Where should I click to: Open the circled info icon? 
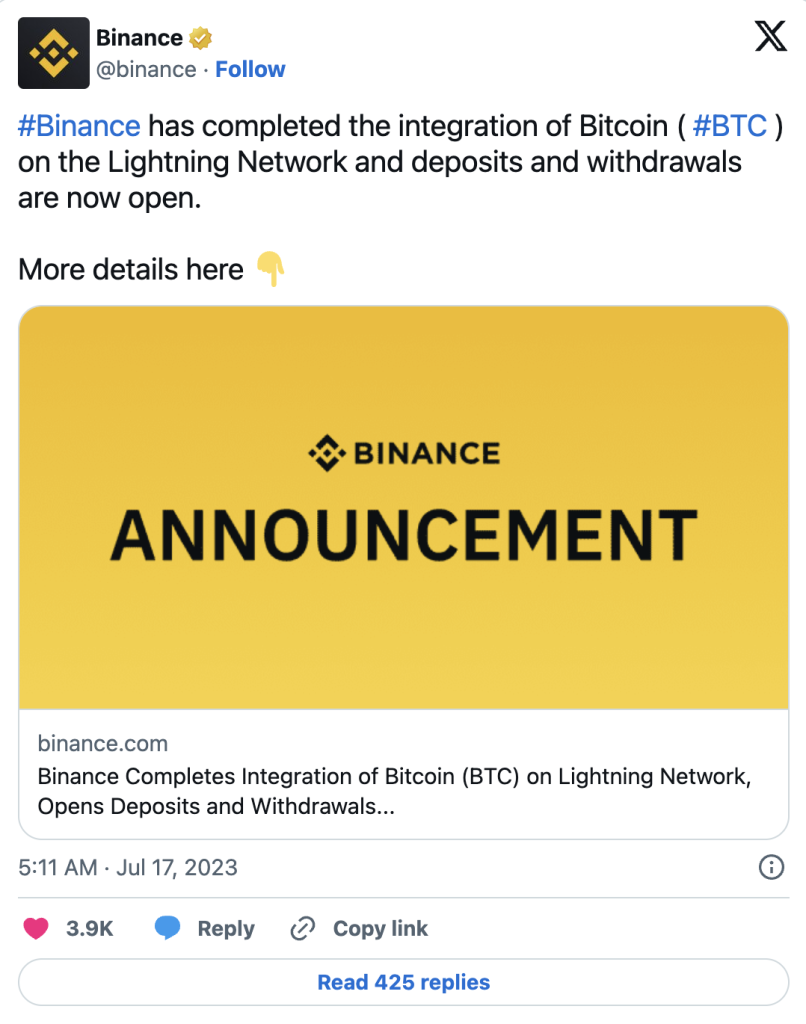coord(771,867)
